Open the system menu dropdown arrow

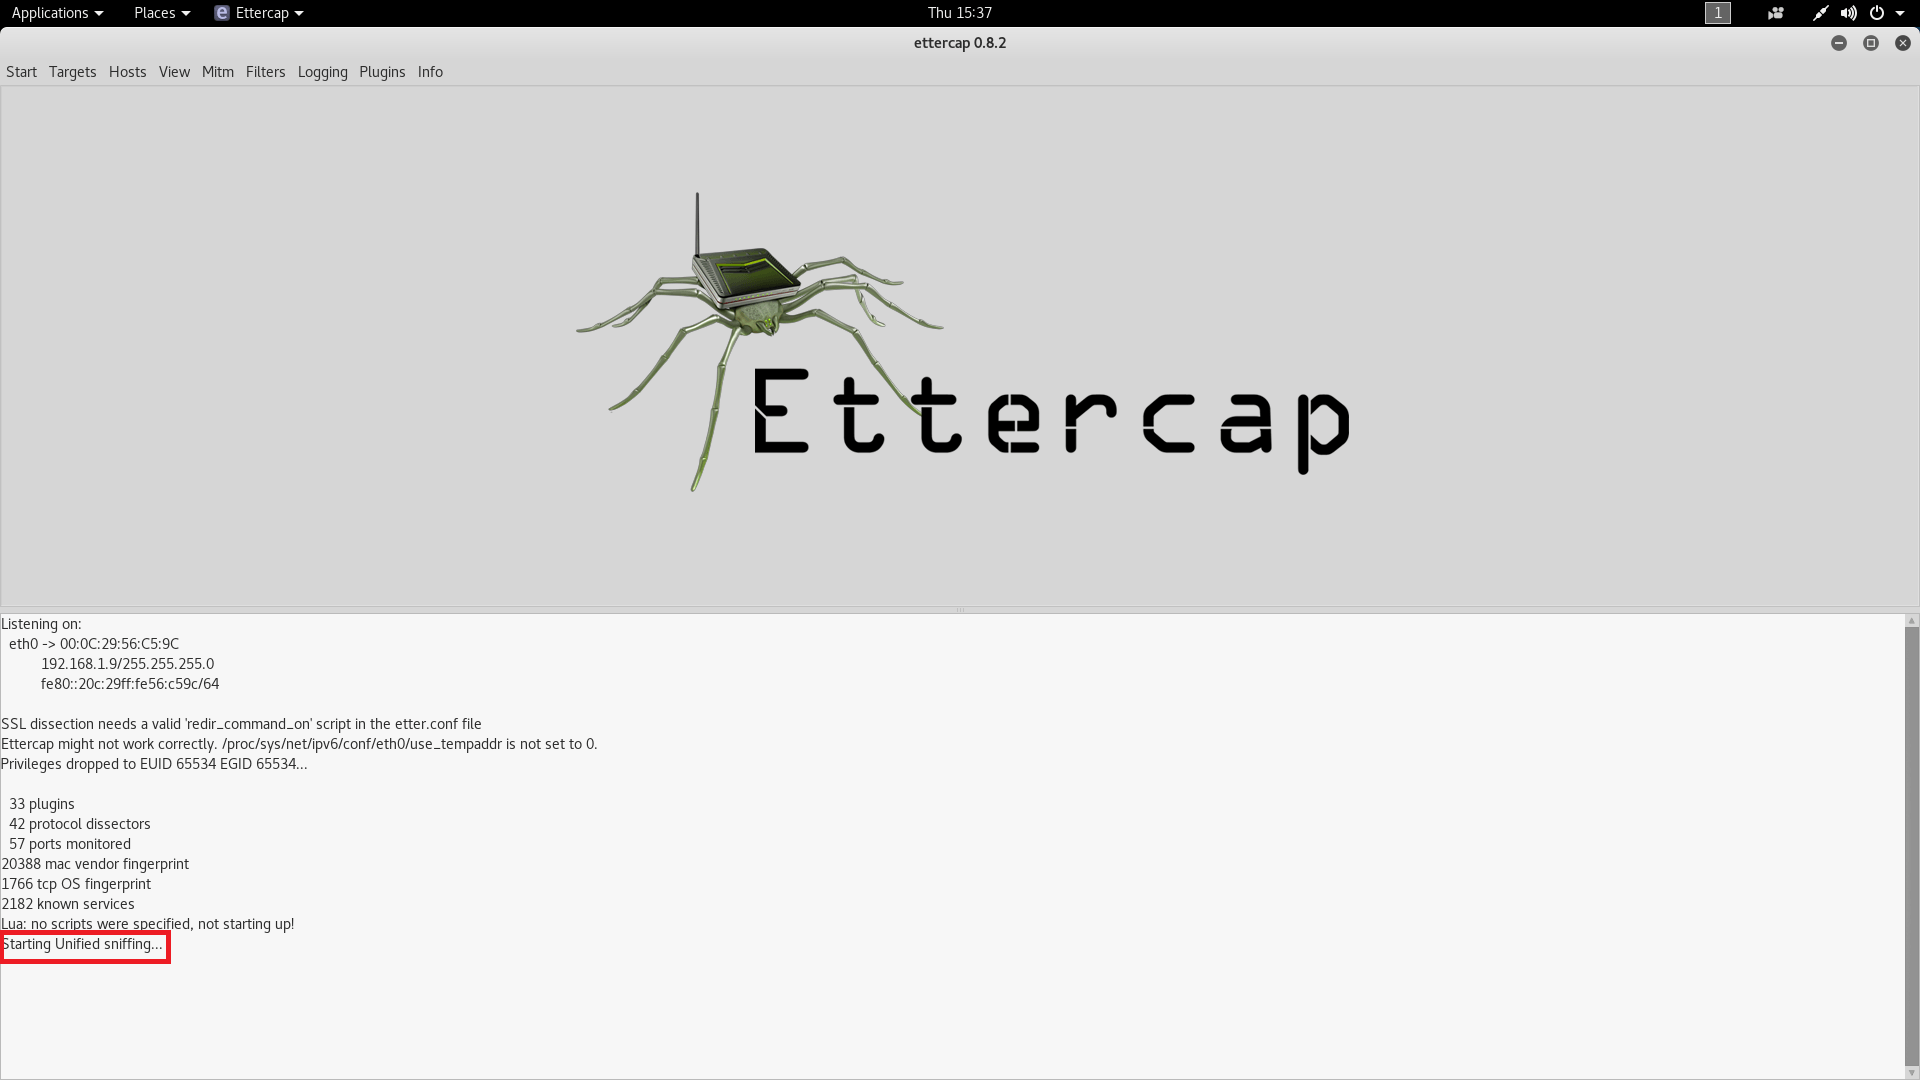(1900, 13)
